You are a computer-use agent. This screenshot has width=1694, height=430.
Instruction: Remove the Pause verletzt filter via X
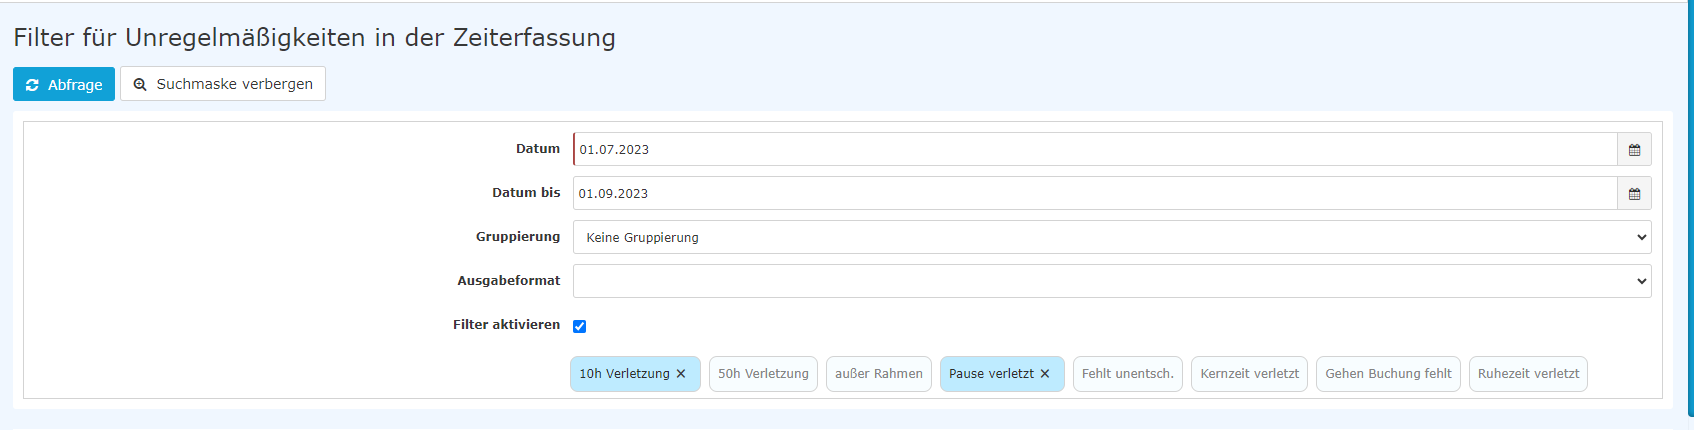click(x=1045, y=374)
